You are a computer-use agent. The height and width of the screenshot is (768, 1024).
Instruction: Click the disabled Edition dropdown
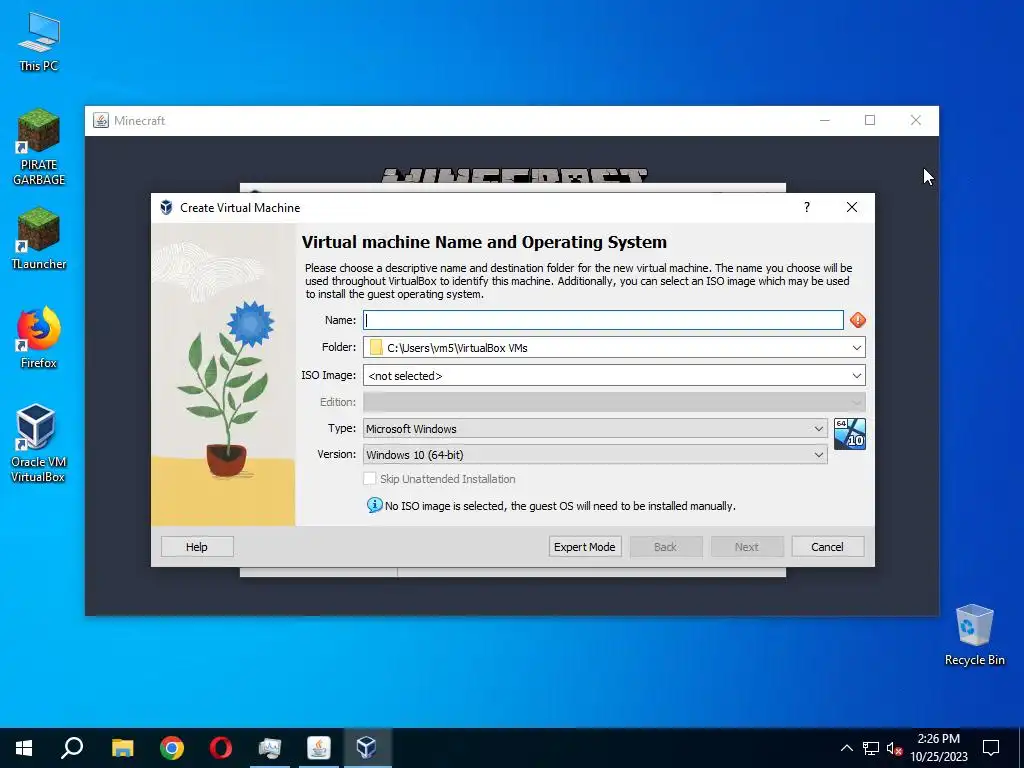614,402
